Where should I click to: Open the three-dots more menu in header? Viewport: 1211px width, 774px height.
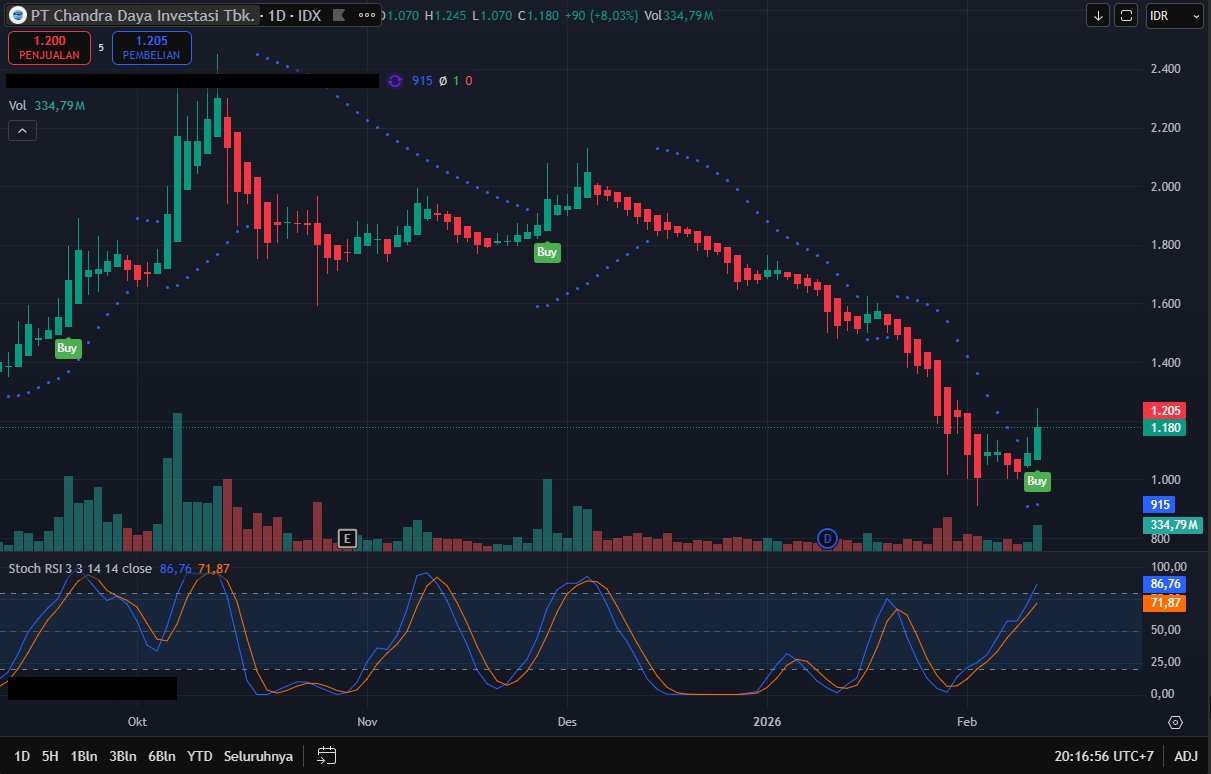(367, 16)
